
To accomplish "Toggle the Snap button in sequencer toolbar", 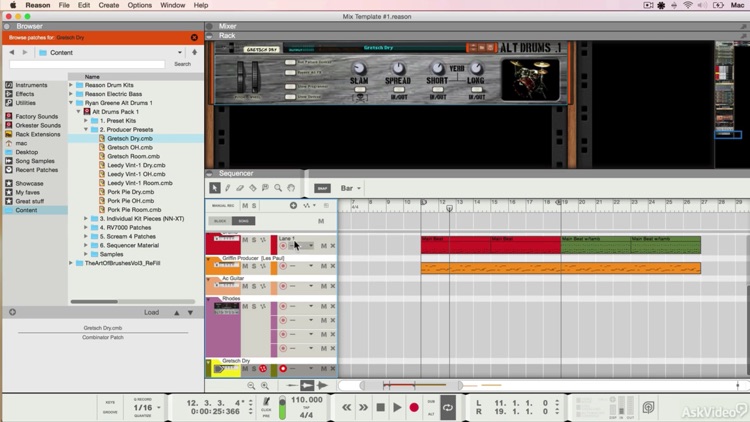I will coord(322,188).
